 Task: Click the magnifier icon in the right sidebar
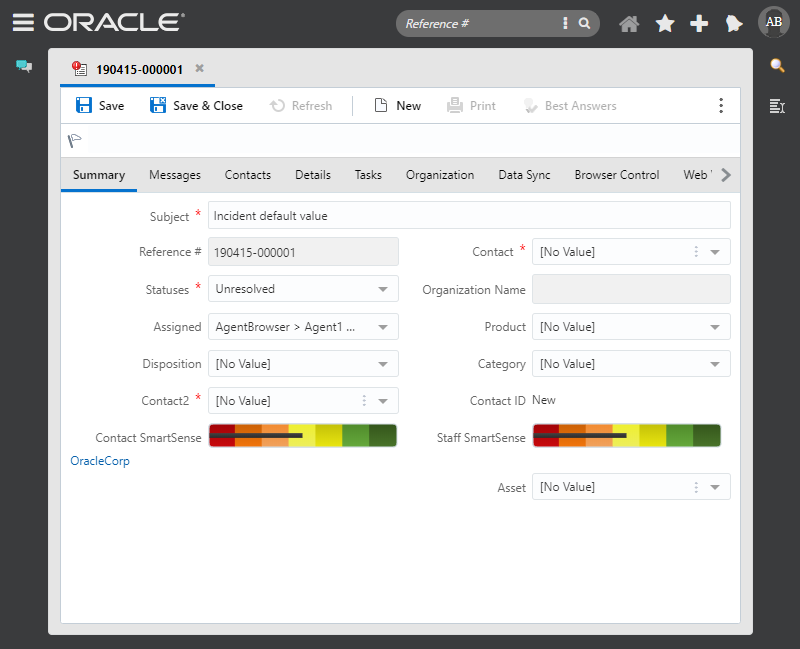(x=777, y=66)
